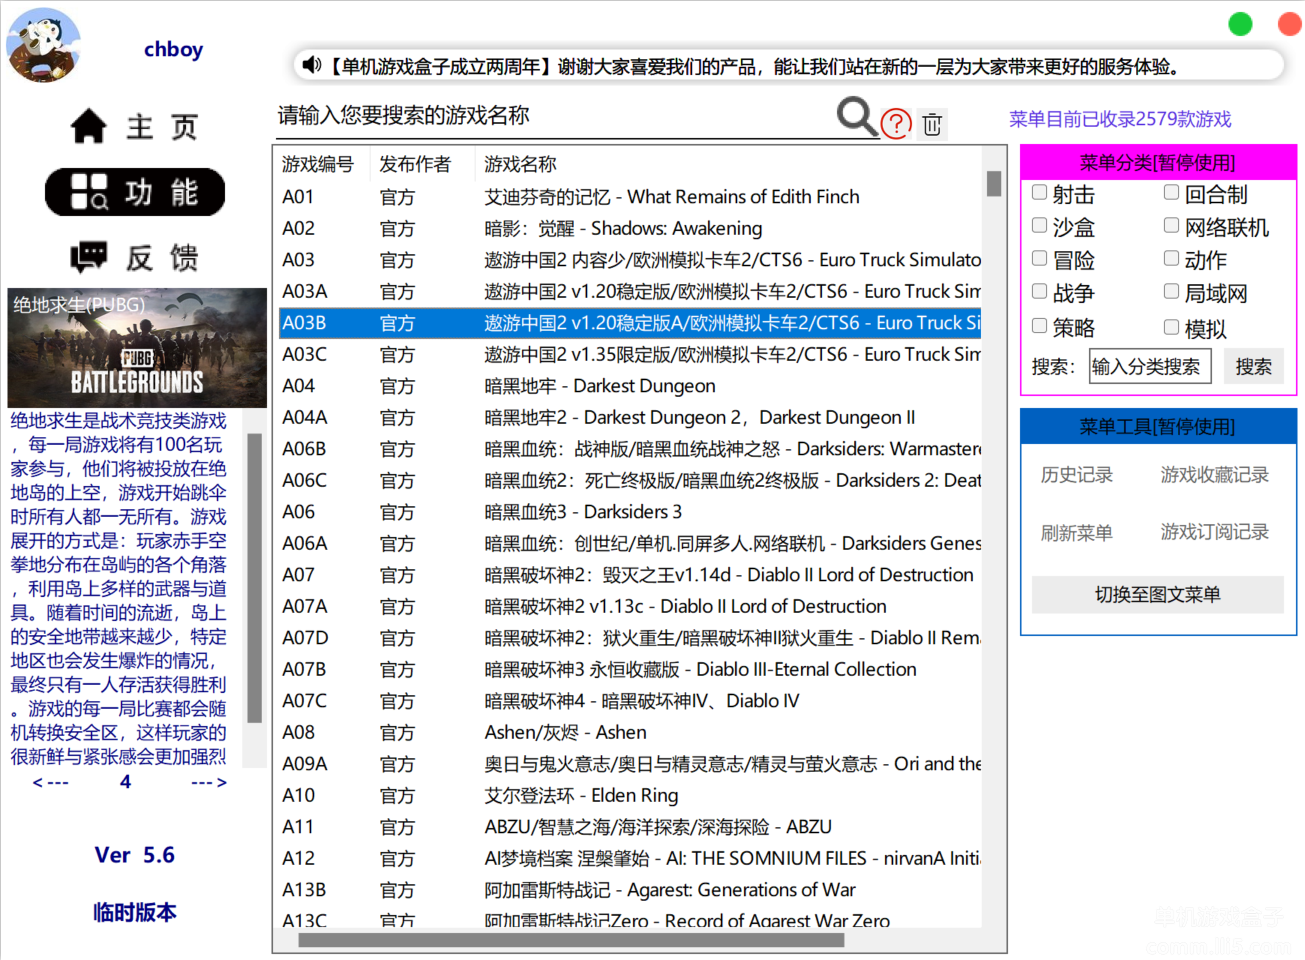This screenshot has height=960, width=1305.
Task: Click the red window control dot
Action: pos(1290,24)
